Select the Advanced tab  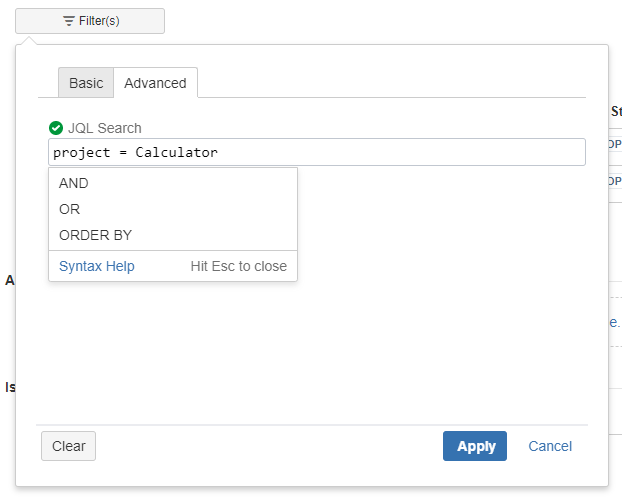[x=156, y=83]
